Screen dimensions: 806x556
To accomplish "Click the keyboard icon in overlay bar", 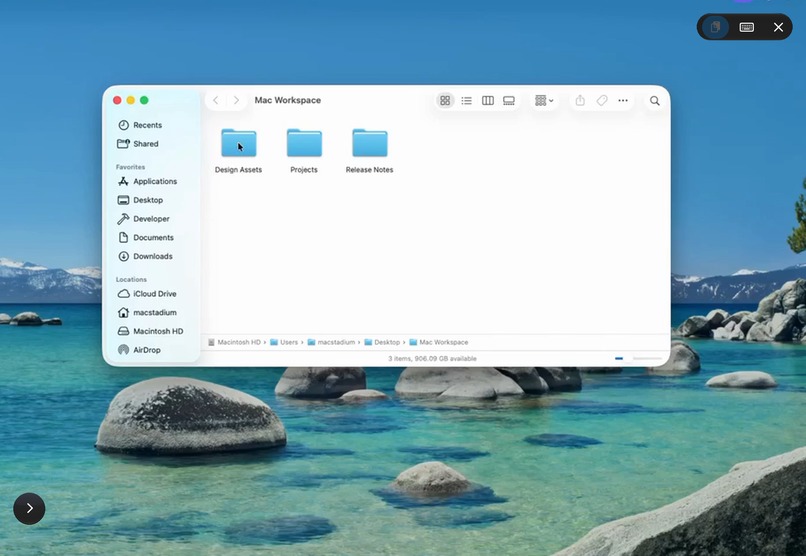I will 747,27.
